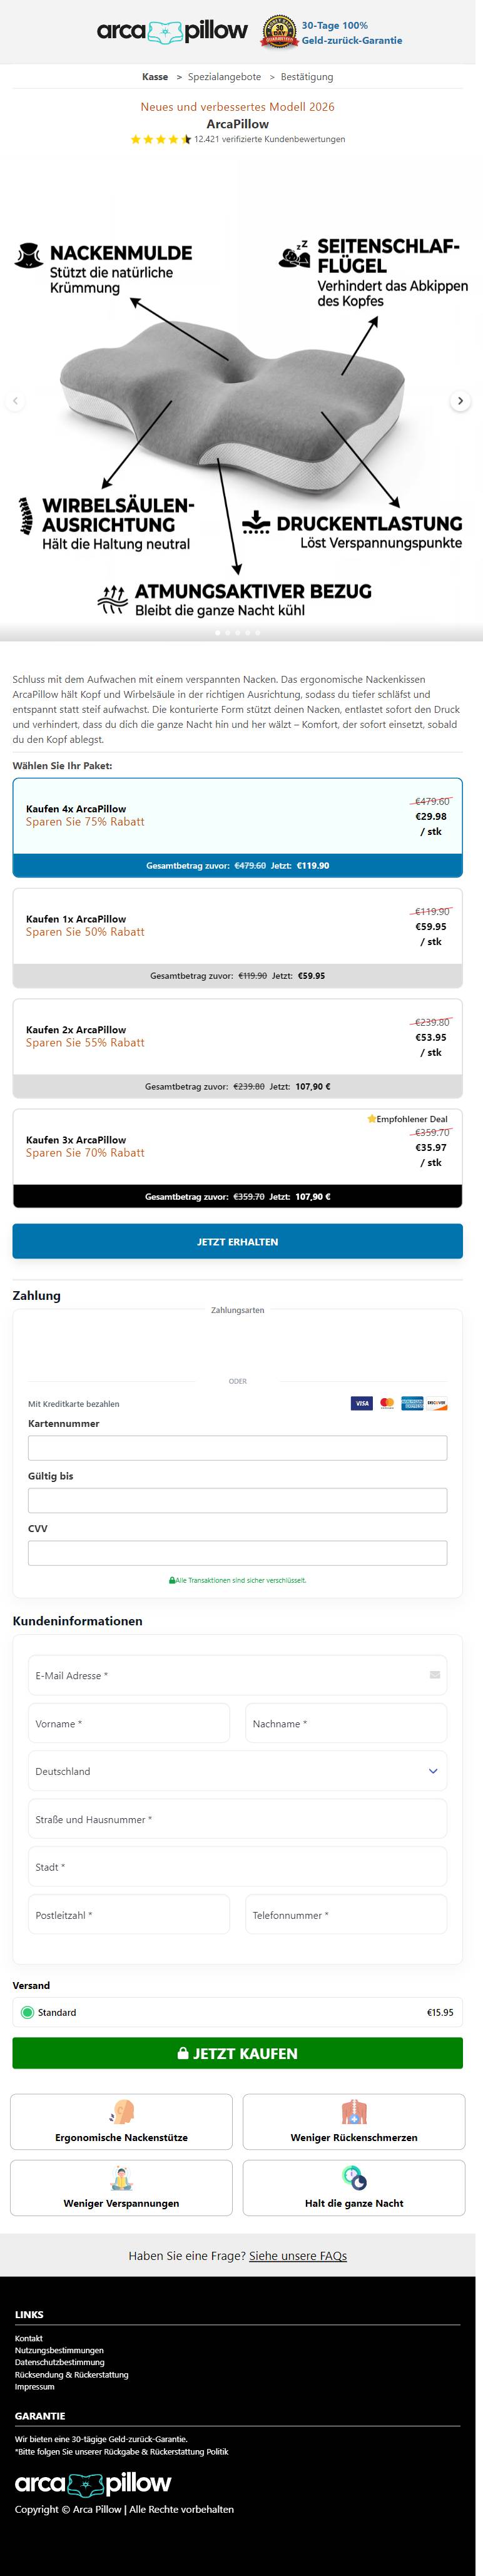This screenshot has height=2576, width=483.
Task: Click the Visa card icon
Action: click(362, 1403)
